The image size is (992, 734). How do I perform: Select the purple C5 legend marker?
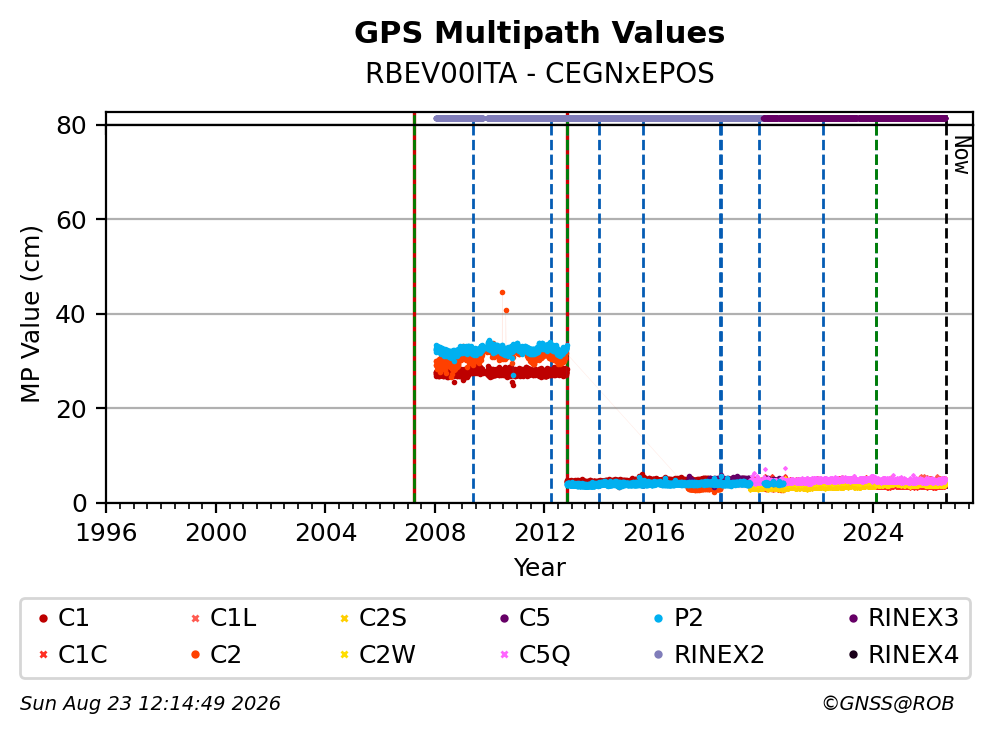click(504, 618)
